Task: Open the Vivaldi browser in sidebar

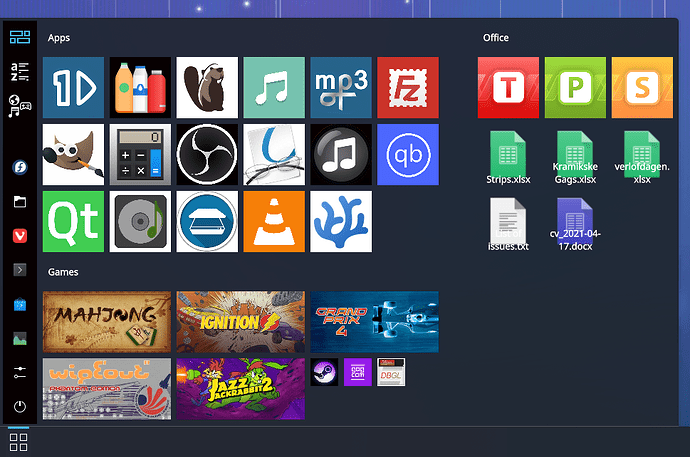Action: click(x=19, y=234)
